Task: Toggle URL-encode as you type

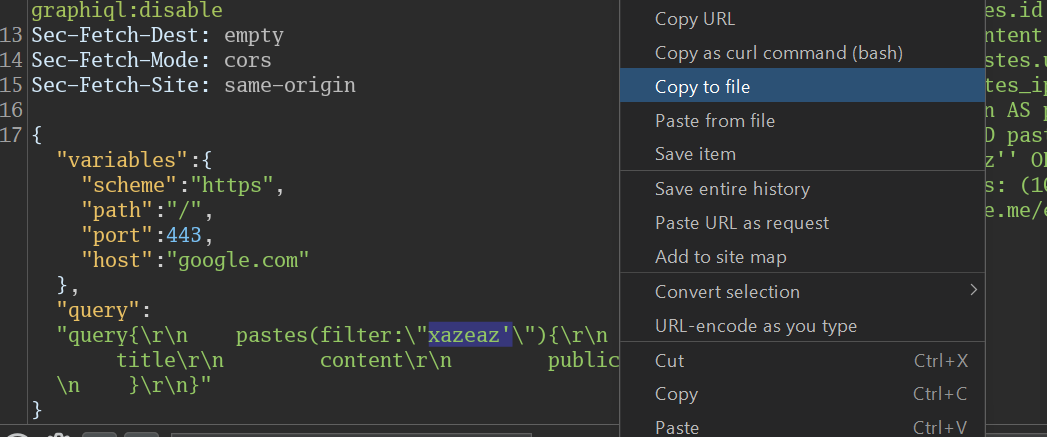Action: click(x=802, y=325)
